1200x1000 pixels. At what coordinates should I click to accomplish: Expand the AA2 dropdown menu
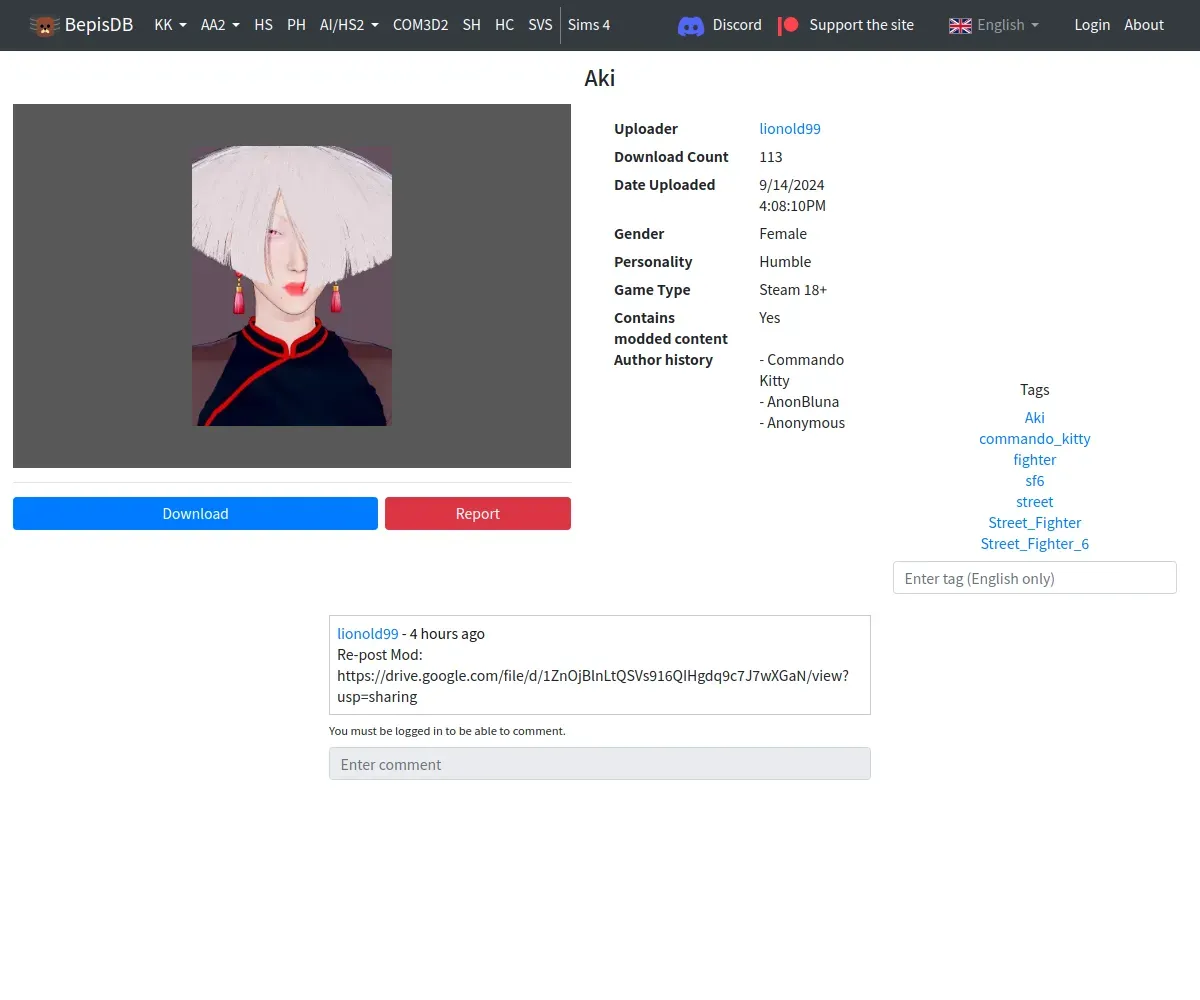(x=220, y=25)
